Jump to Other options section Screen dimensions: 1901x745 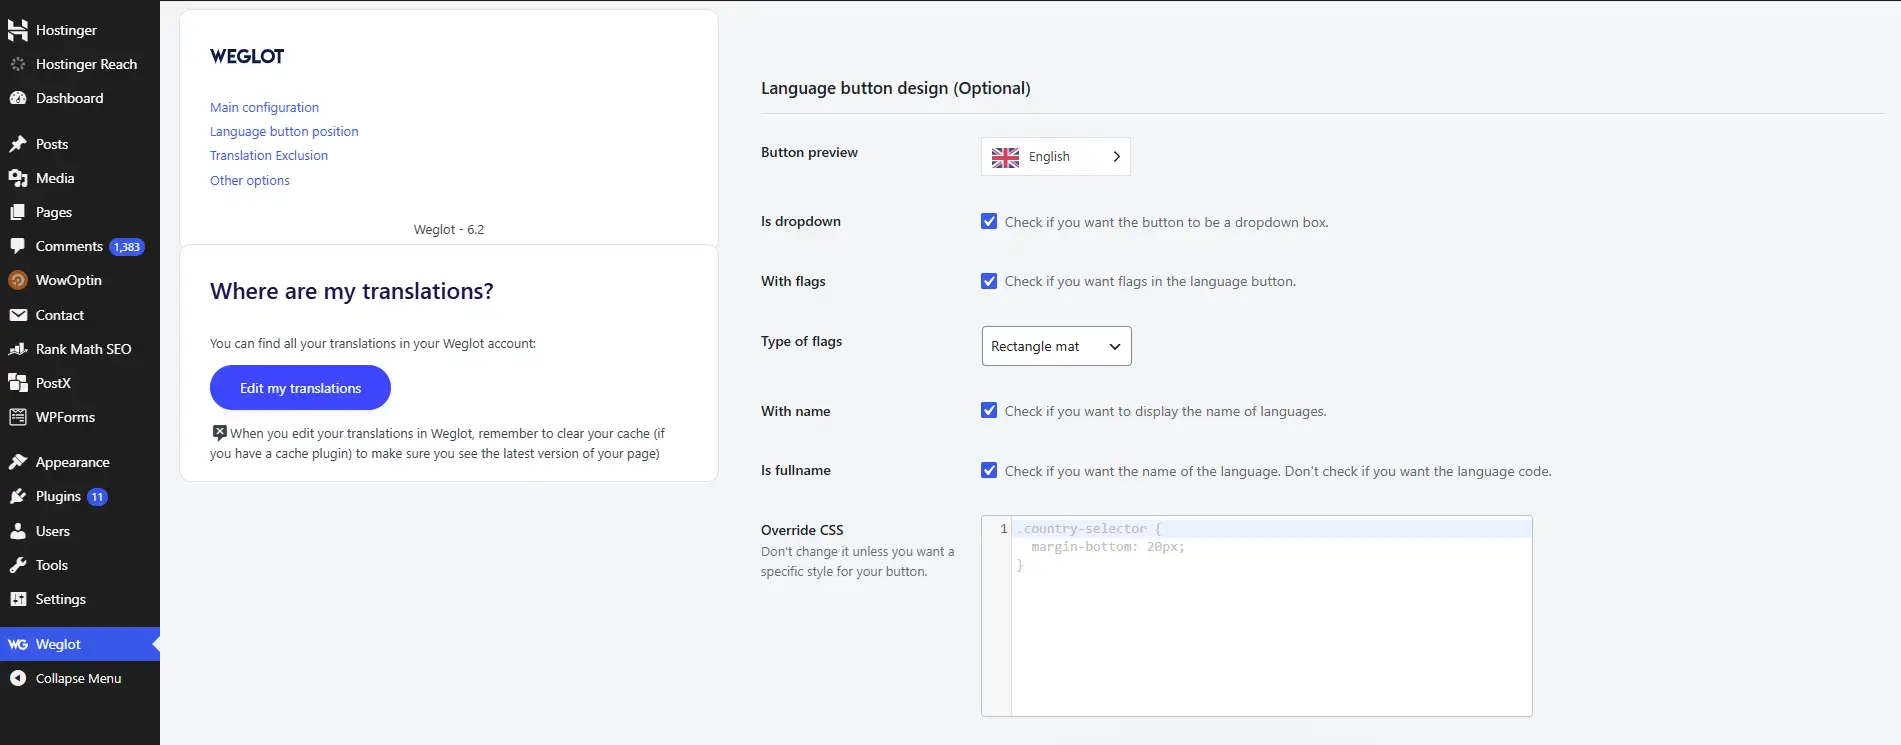point(250,180)
